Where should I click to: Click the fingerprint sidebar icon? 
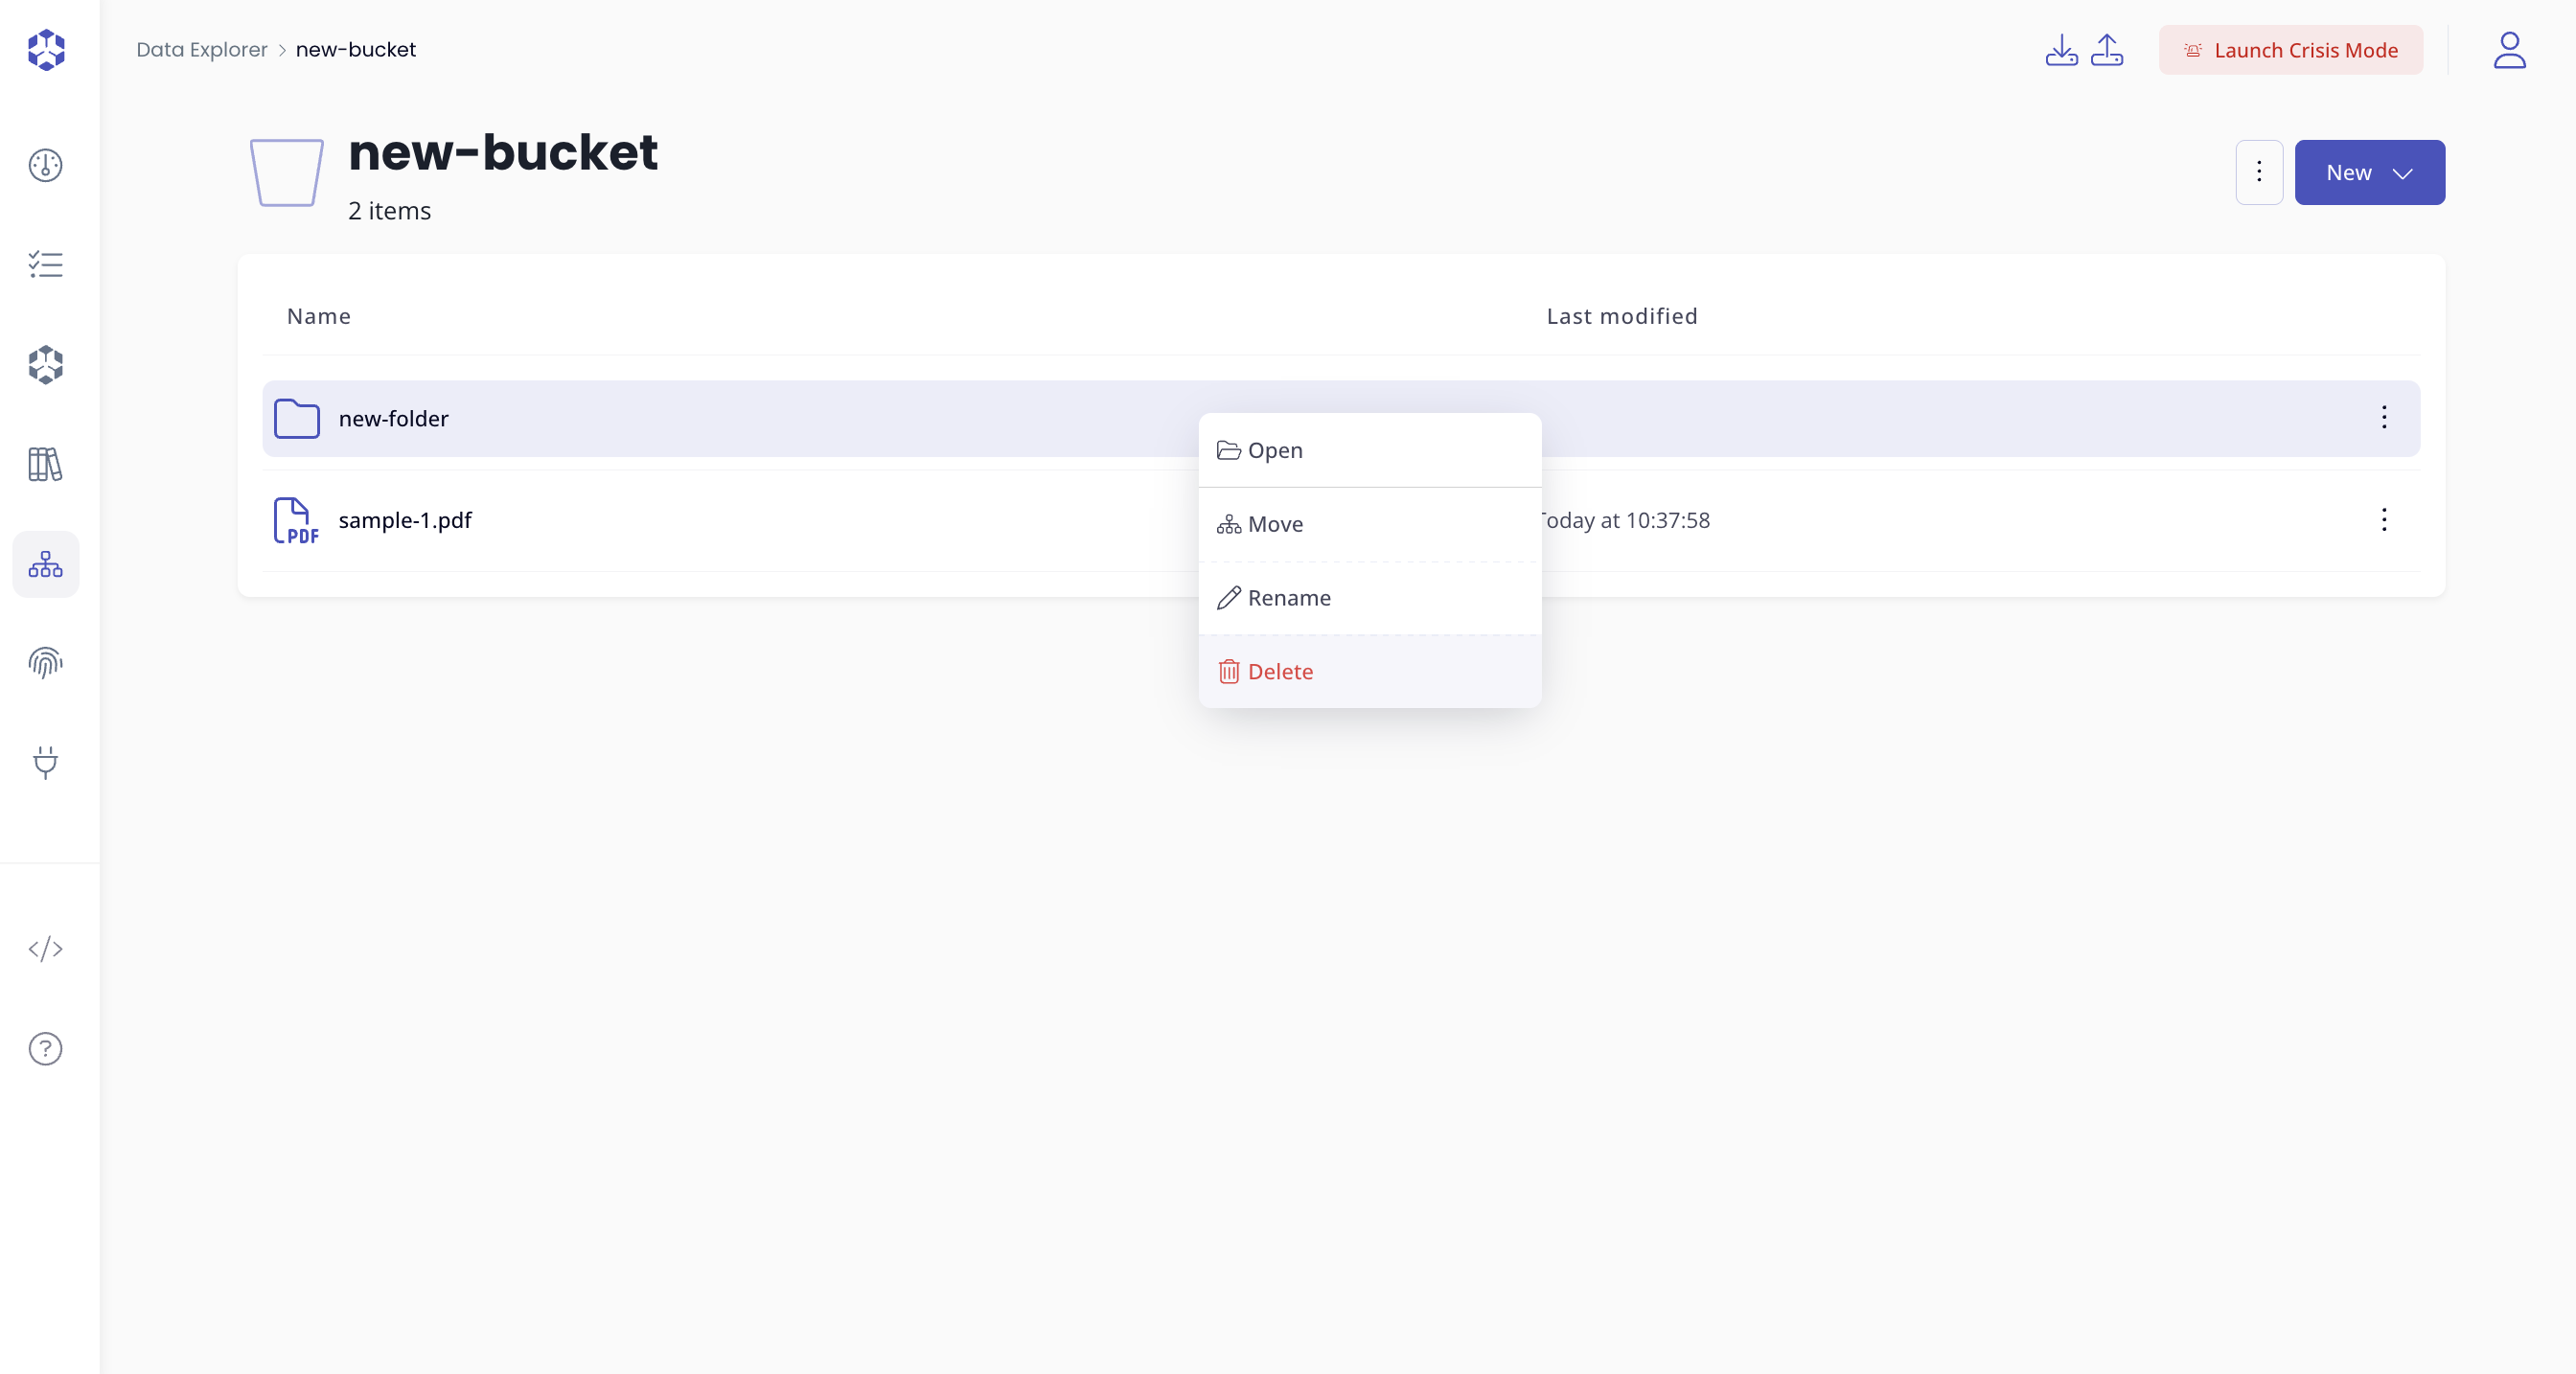tap(45, 662)
